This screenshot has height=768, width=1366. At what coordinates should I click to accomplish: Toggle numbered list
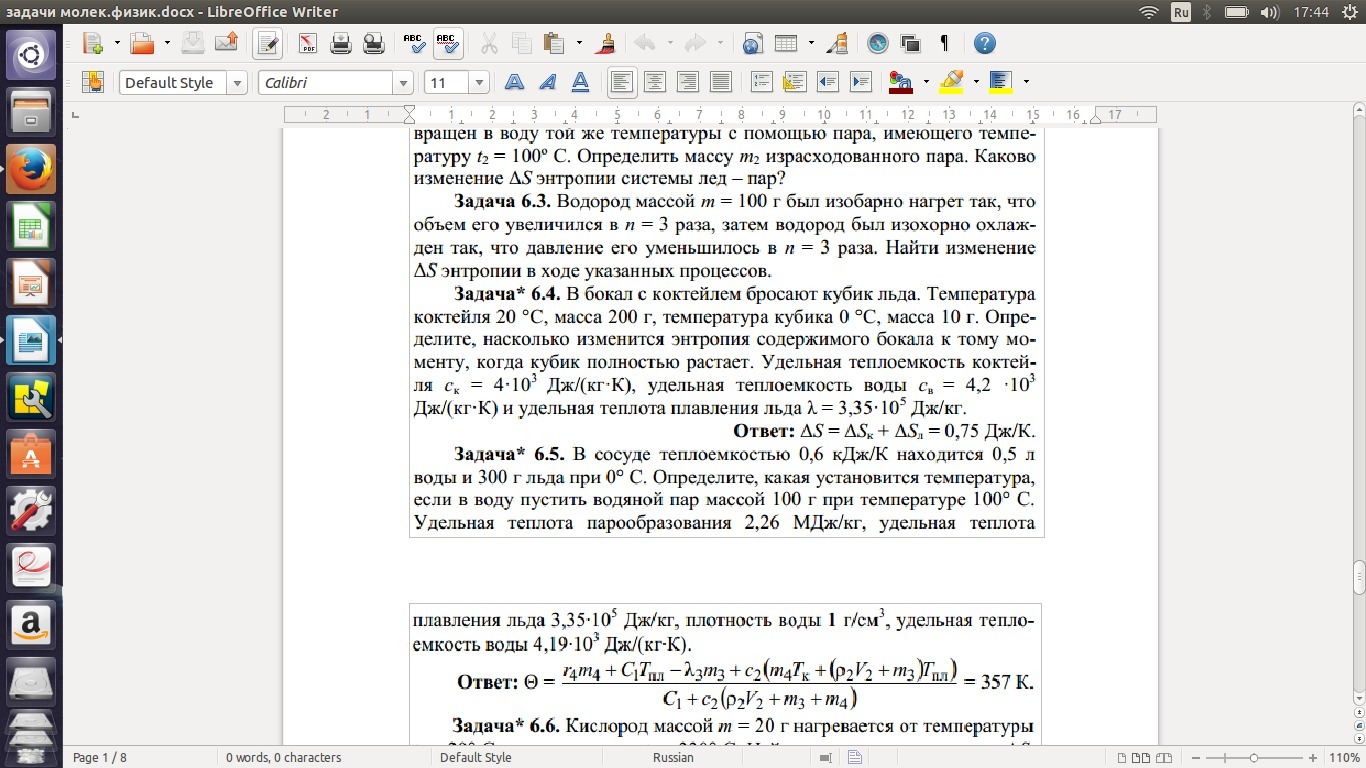(x=761, y=82)
